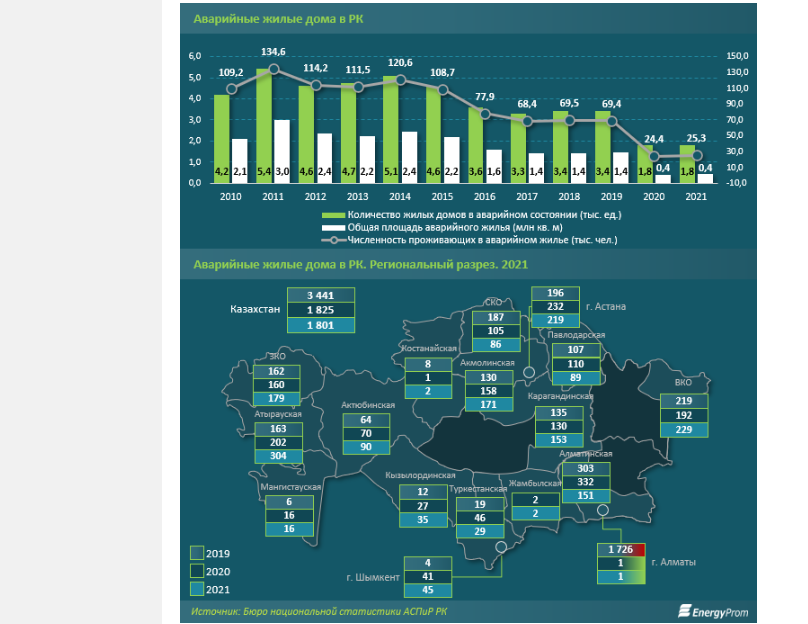Click the г. Шымкент label

pos(373,578)
